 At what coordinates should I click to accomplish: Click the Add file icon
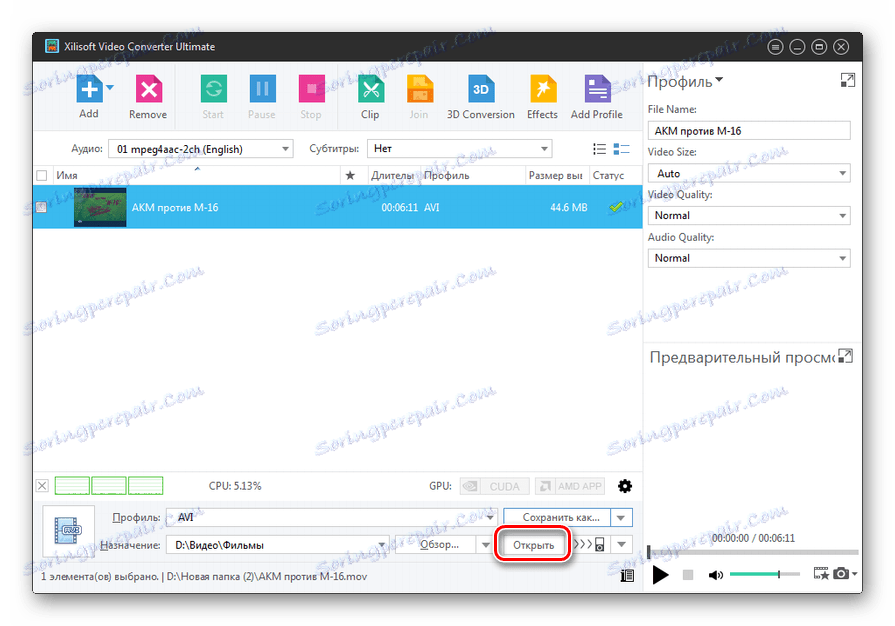pyautogui.click(x=89, y=89)
